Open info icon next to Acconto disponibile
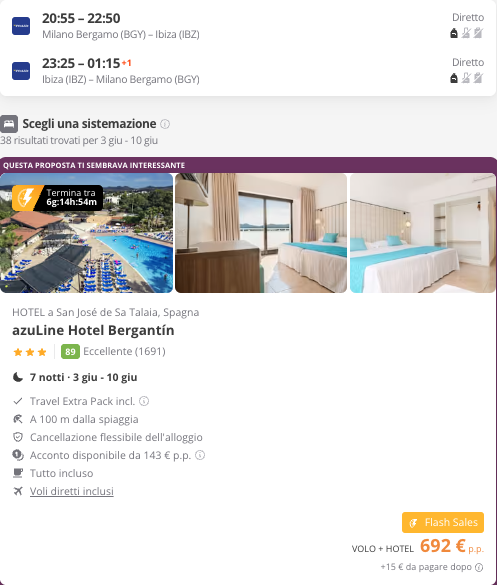 coord(200,455)
